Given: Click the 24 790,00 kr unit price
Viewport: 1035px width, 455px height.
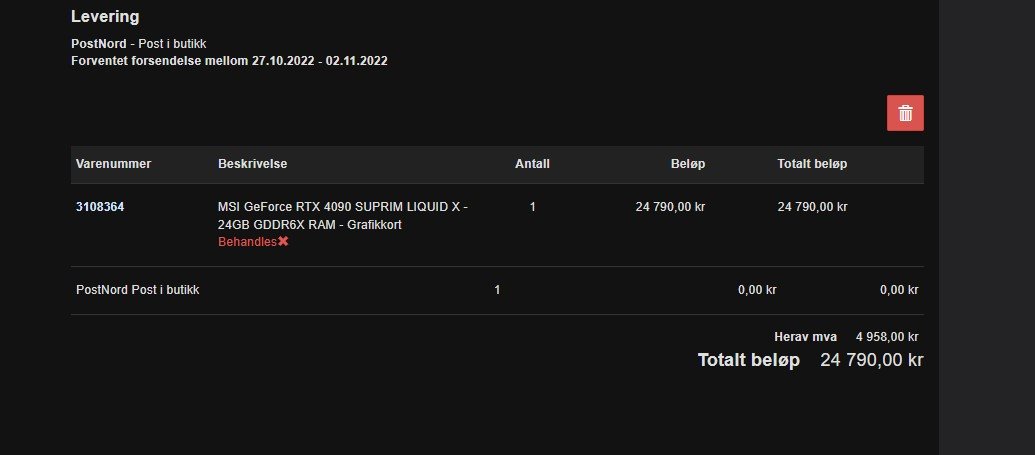Looking at the screenshot, I should tap(670, 207).
